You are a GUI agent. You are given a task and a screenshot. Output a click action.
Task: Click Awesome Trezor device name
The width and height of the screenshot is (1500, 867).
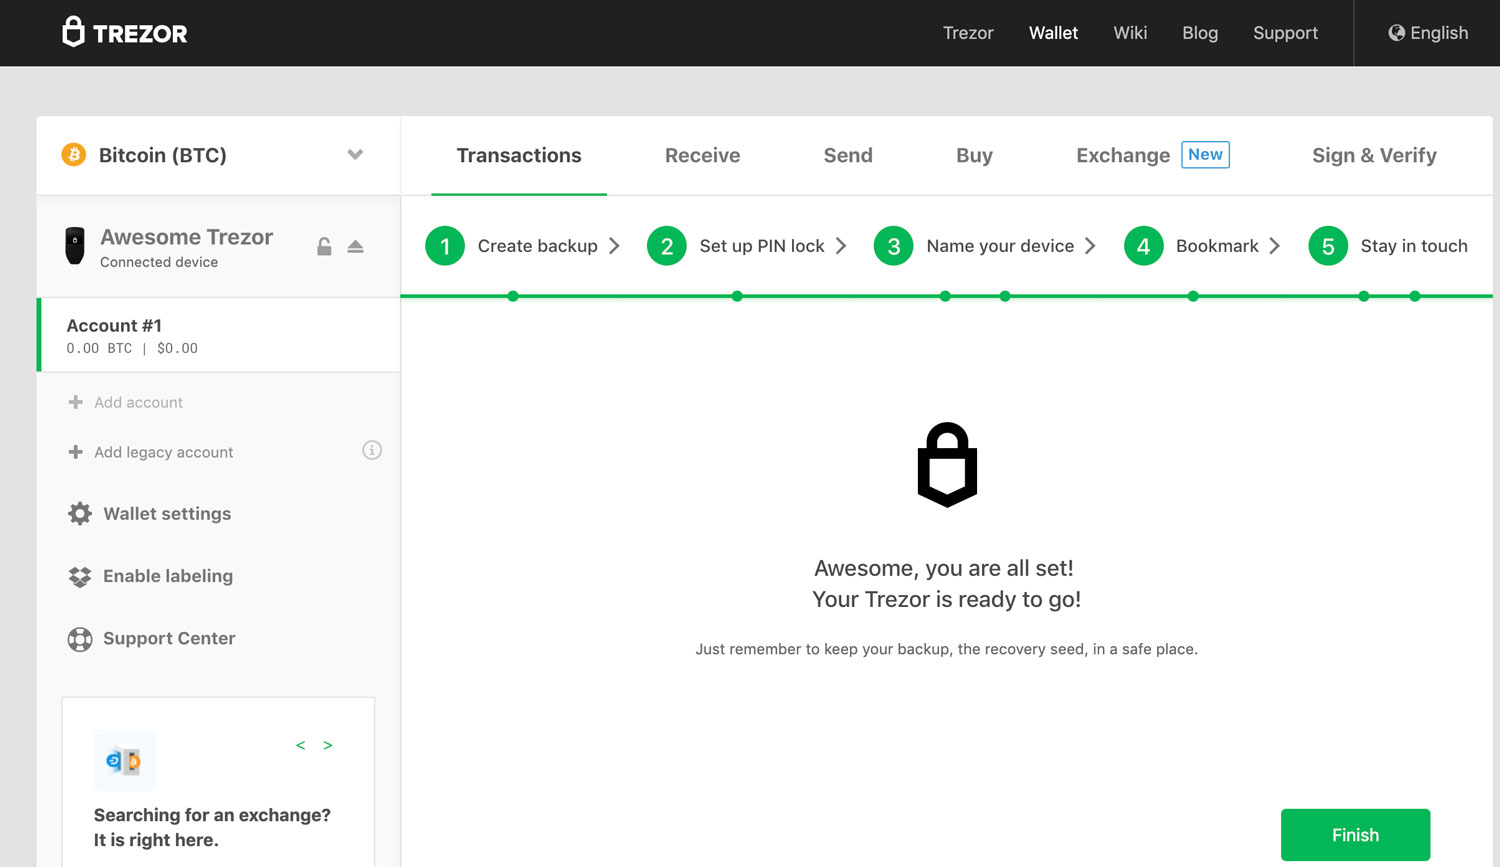click(x=186, y=237)
